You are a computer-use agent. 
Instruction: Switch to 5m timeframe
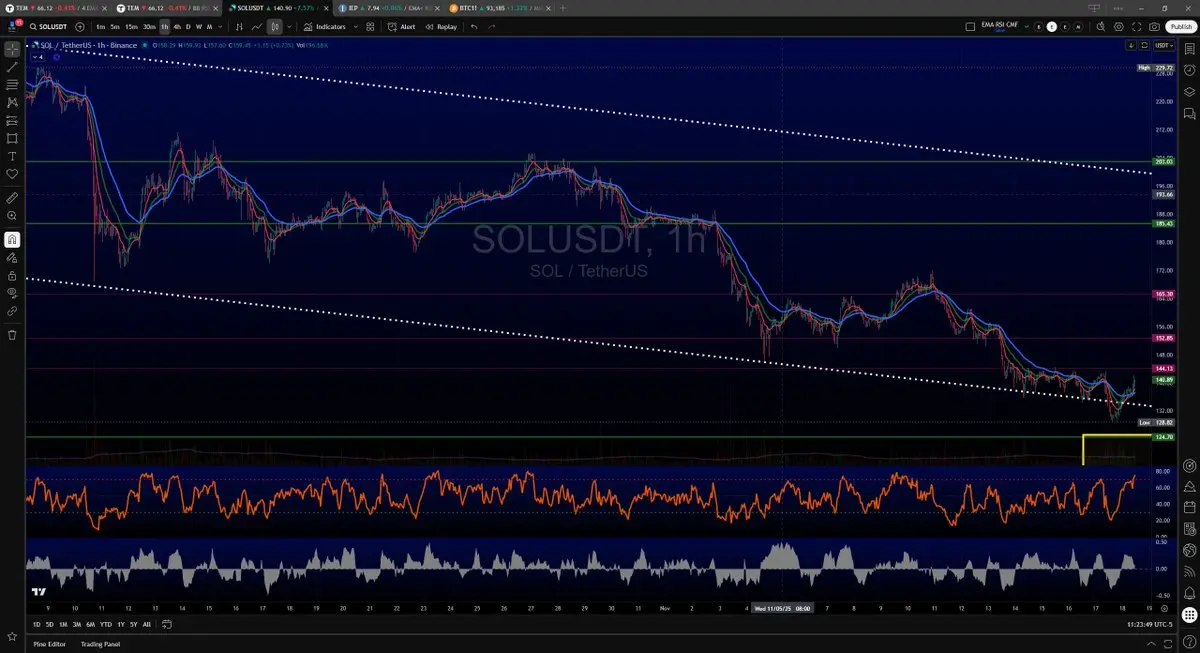(115, 27)
